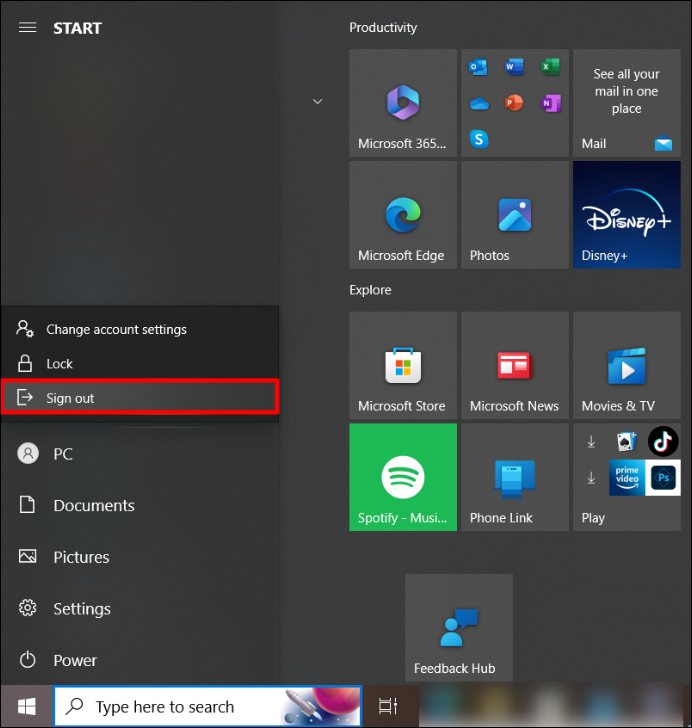This screenshot has width=692, height=728.
Task: Open the Photos tile
Action: [x=515, y=214]
